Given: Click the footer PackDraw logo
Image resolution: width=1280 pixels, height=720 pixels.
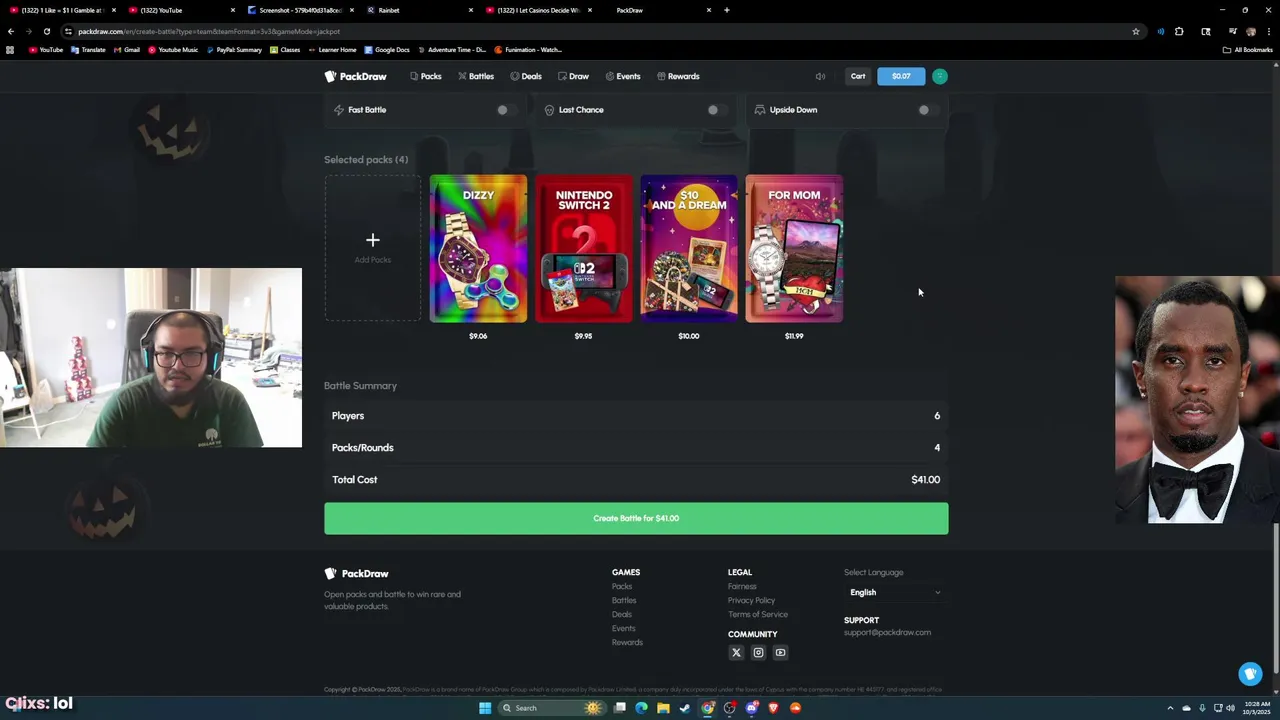Looking at the screenshot, I should 356,573.
